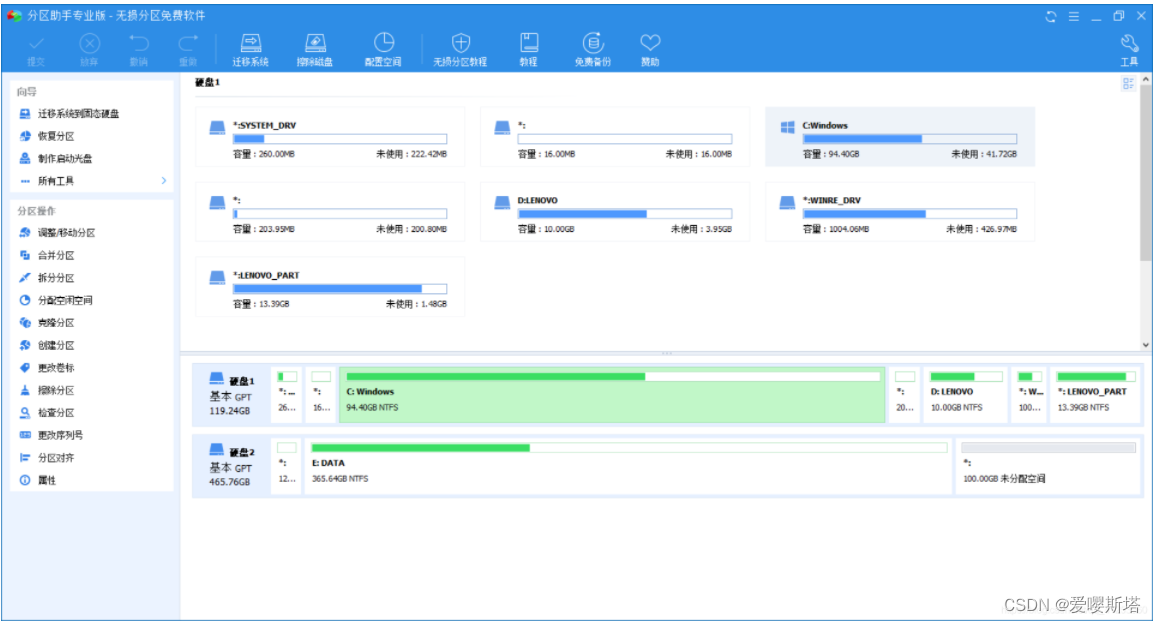Click the 放弃 discard toolbar button
This screenshot has width=1156, height=623.
pos(89,50)
